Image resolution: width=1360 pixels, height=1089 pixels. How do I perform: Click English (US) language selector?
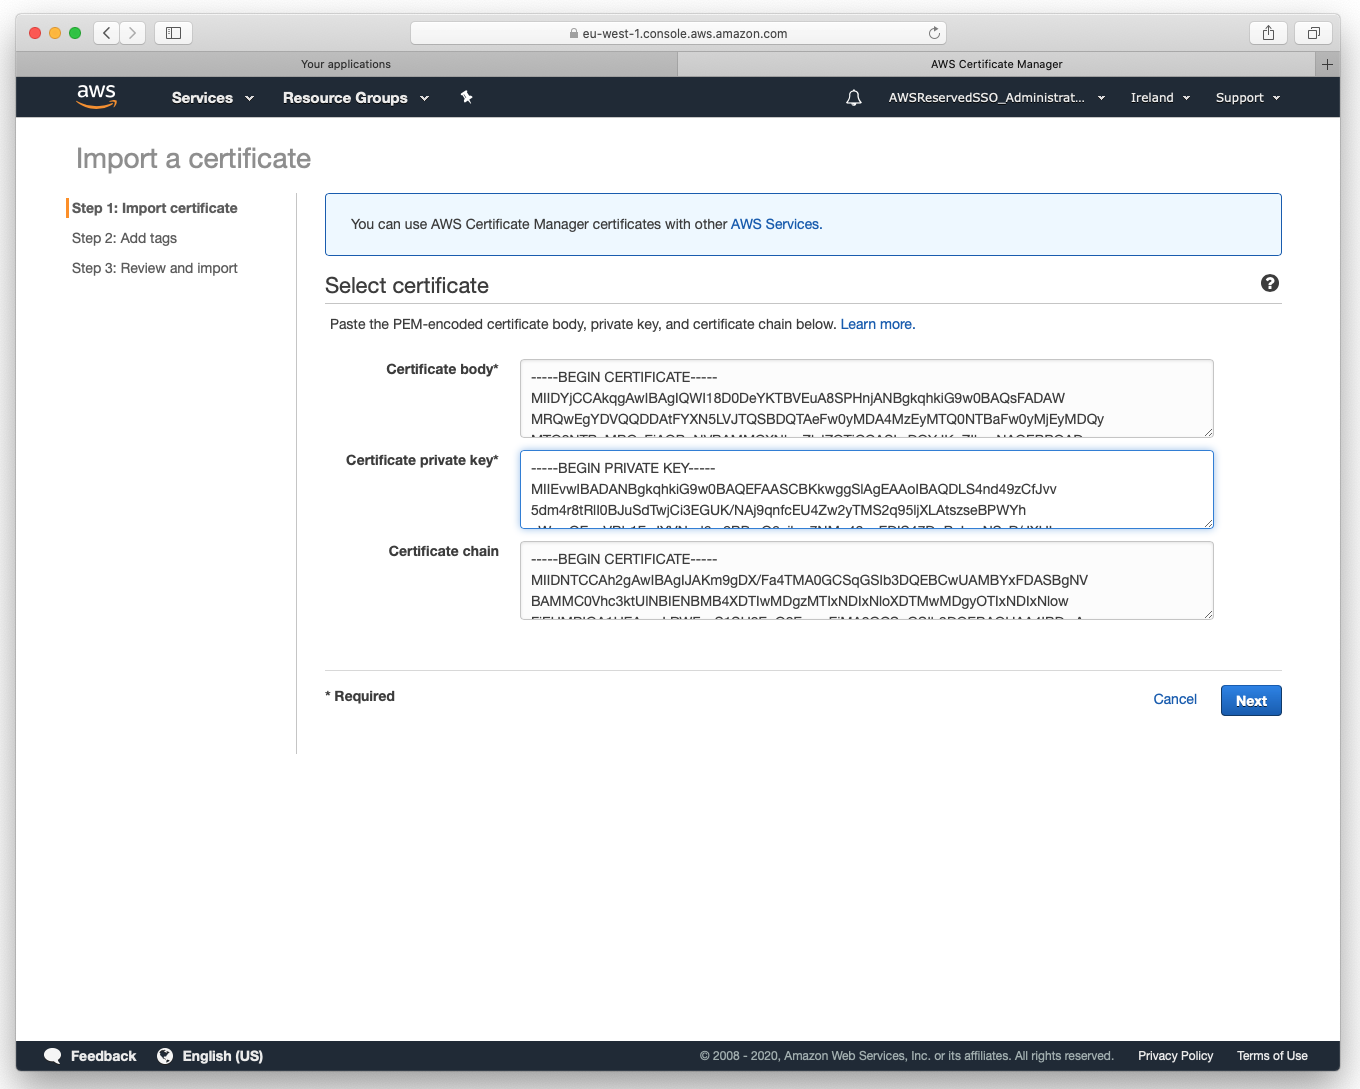223,1056
